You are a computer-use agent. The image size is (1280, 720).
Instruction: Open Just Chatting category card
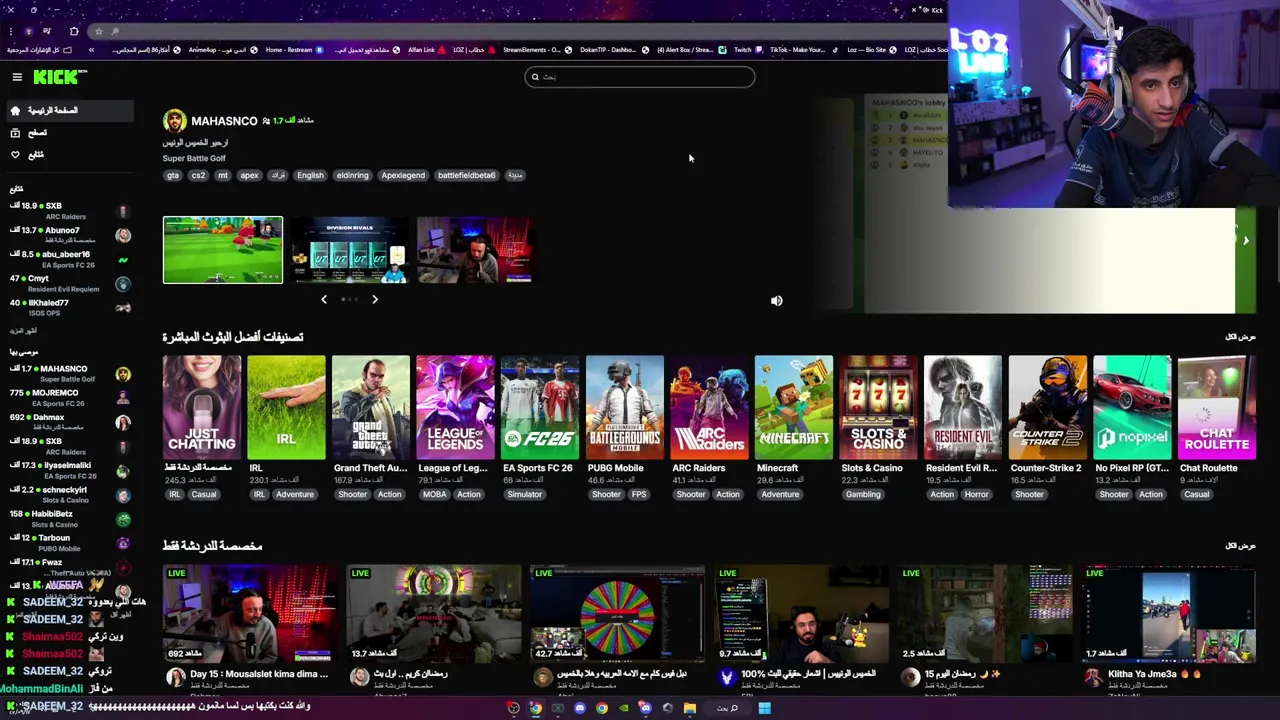tap(202, 408)
